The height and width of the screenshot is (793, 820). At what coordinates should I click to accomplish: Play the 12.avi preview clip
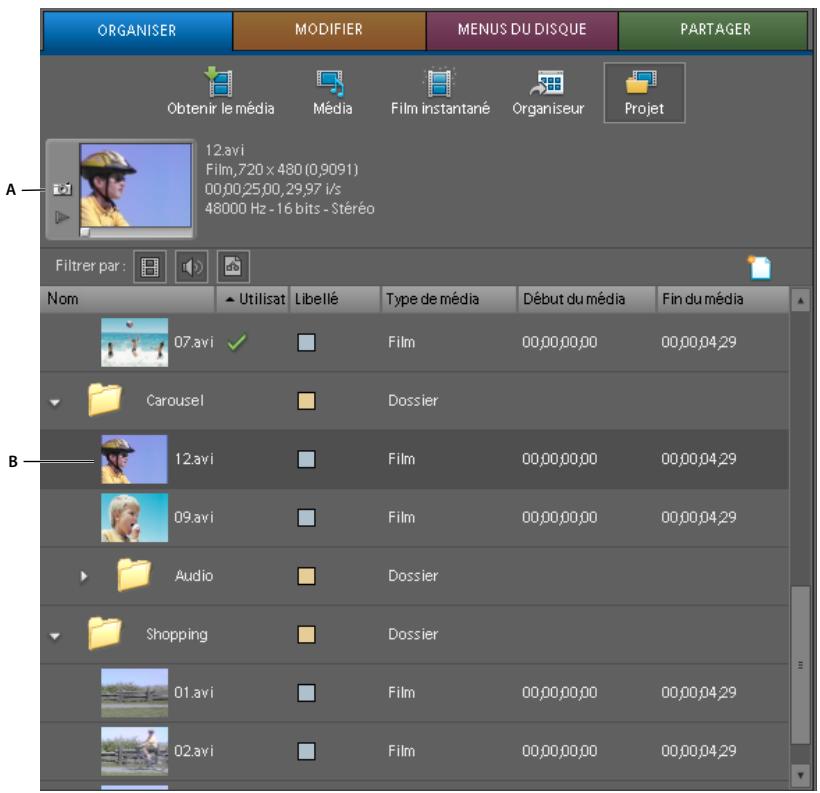point(62,217)
